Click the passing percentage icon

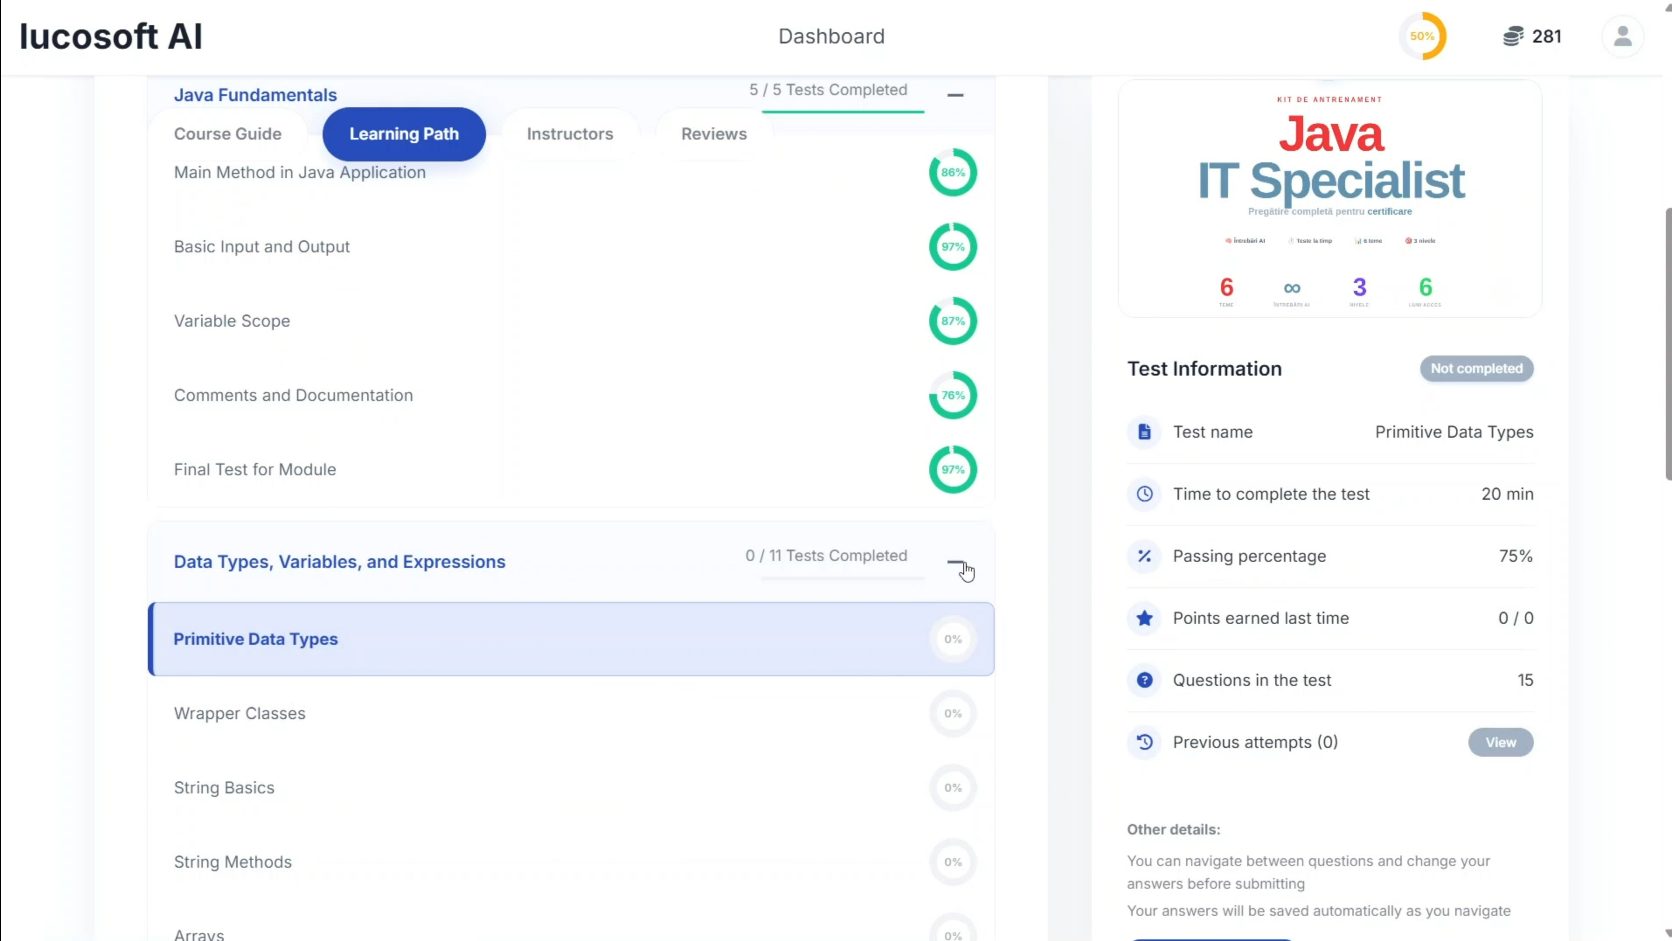[x=1144, y=556]
